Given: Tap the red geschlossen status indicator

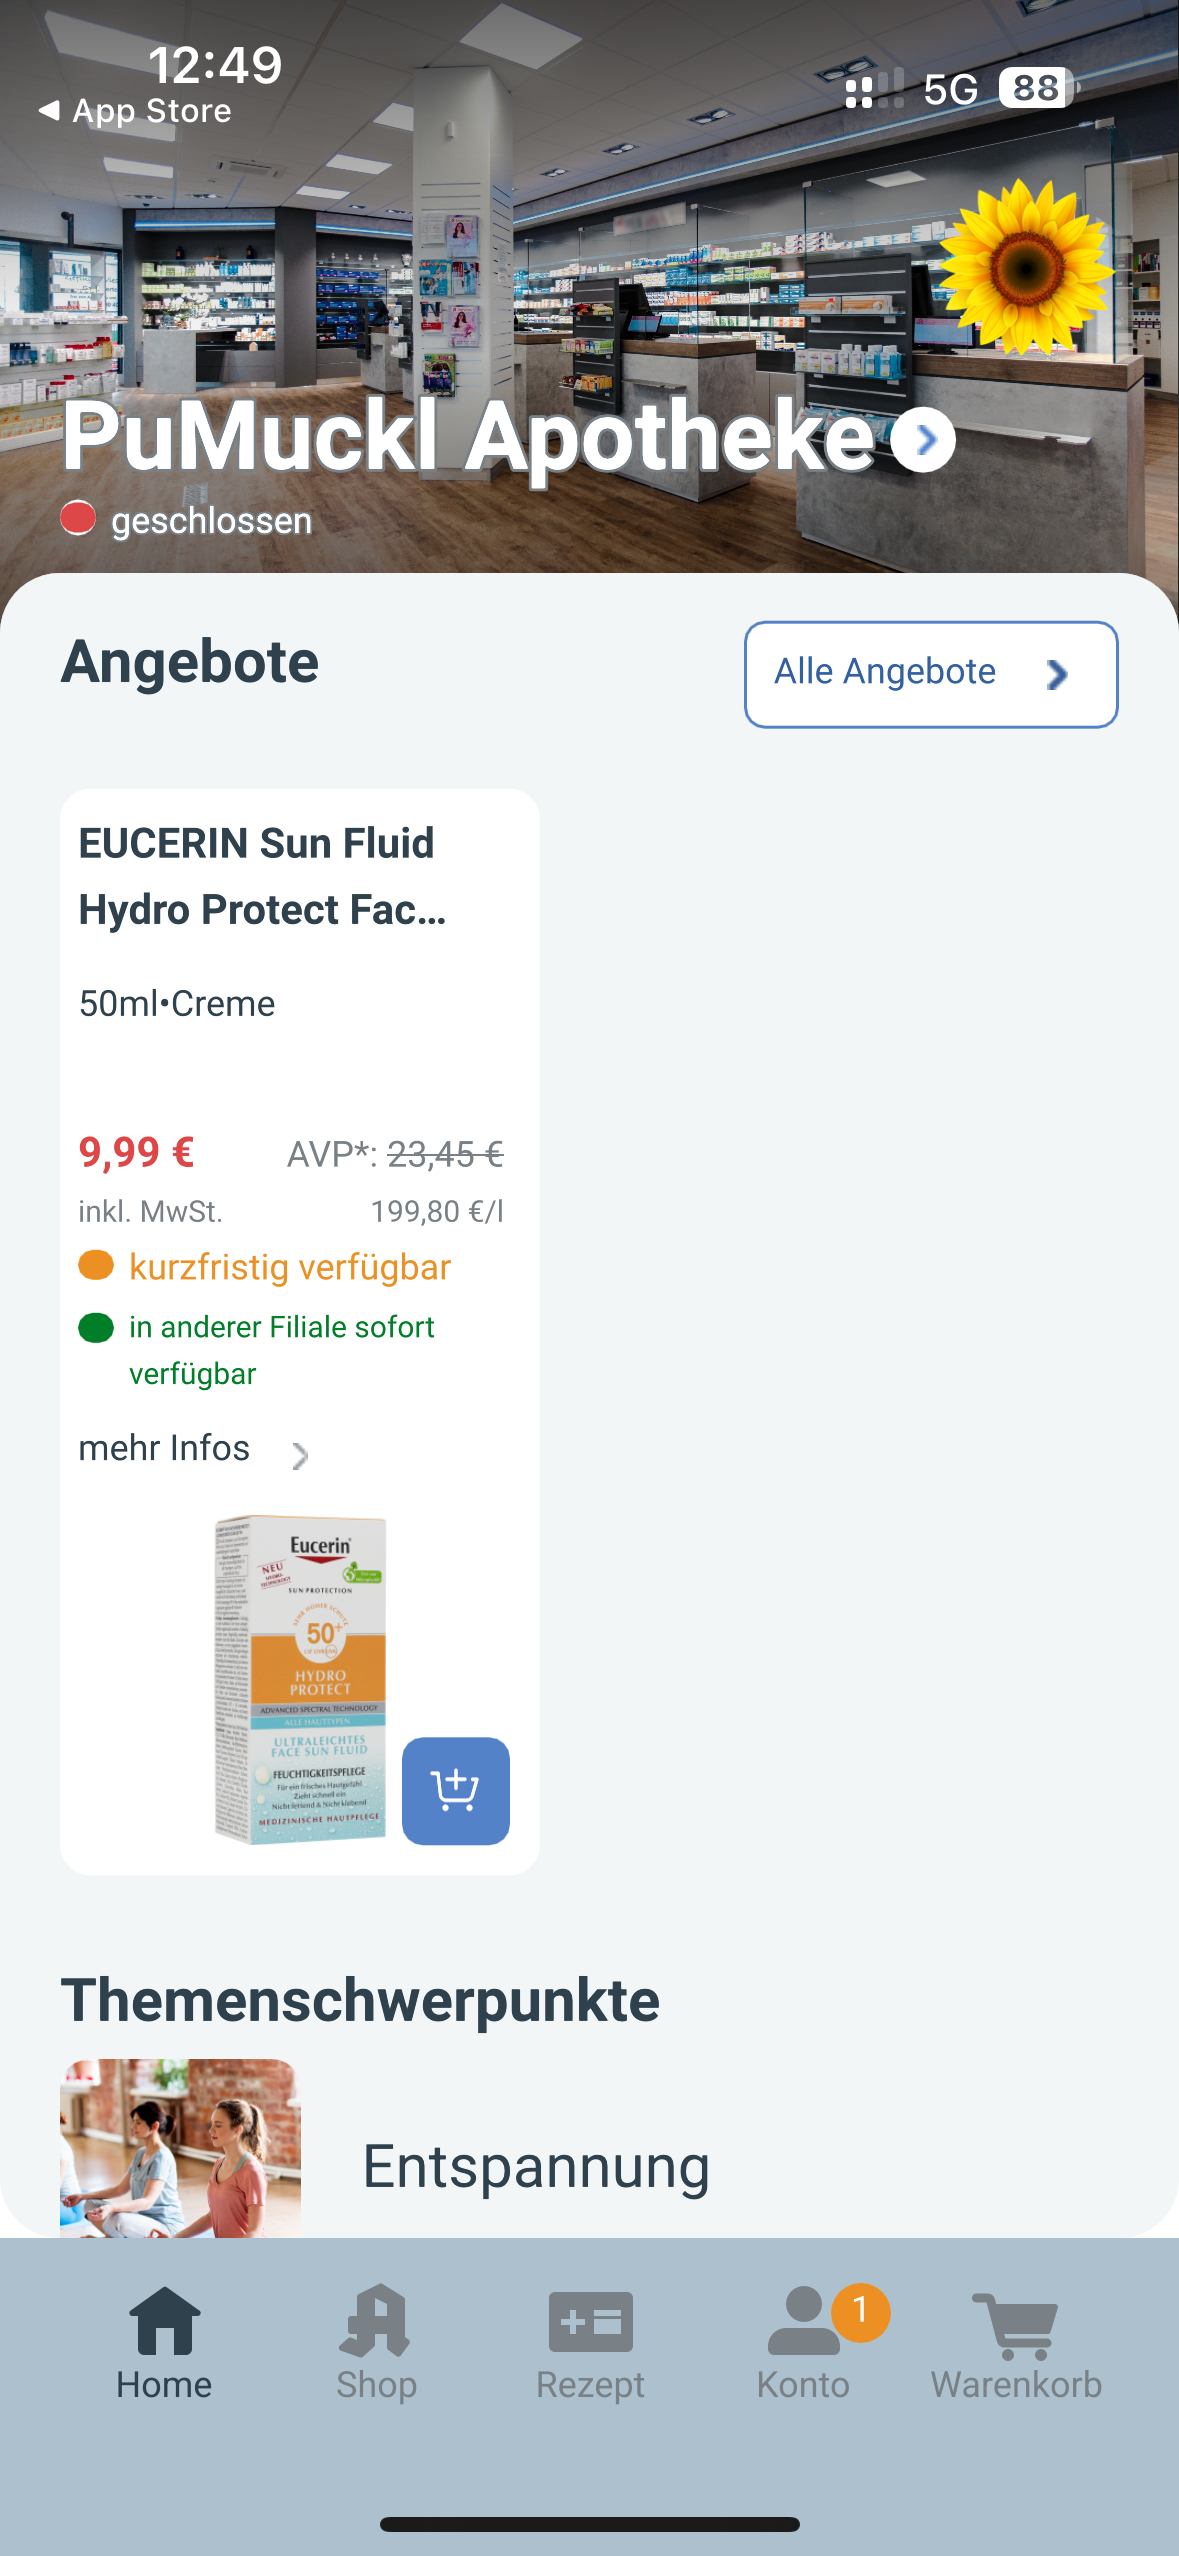Looking at the screenshot, I should click(78, 519).
